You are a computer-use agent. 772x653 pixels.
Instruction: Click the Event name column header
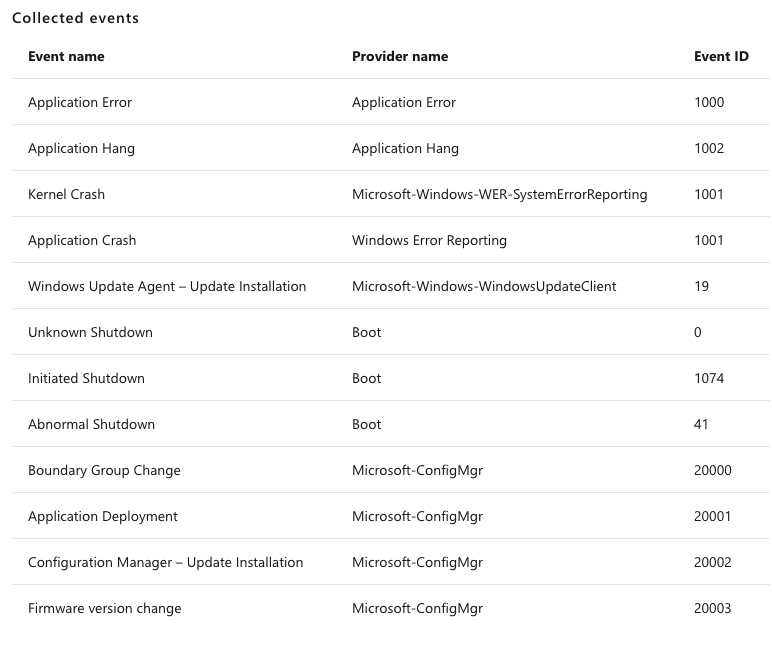click(x=66, y=57)
